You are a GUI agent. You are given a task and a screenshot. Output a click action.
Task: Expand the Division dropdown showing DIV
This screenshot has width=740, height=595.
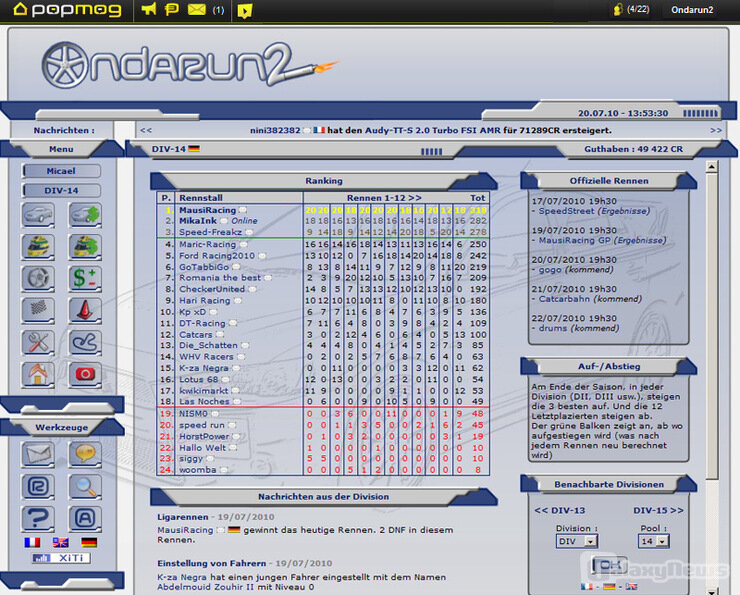coord(577,541)
